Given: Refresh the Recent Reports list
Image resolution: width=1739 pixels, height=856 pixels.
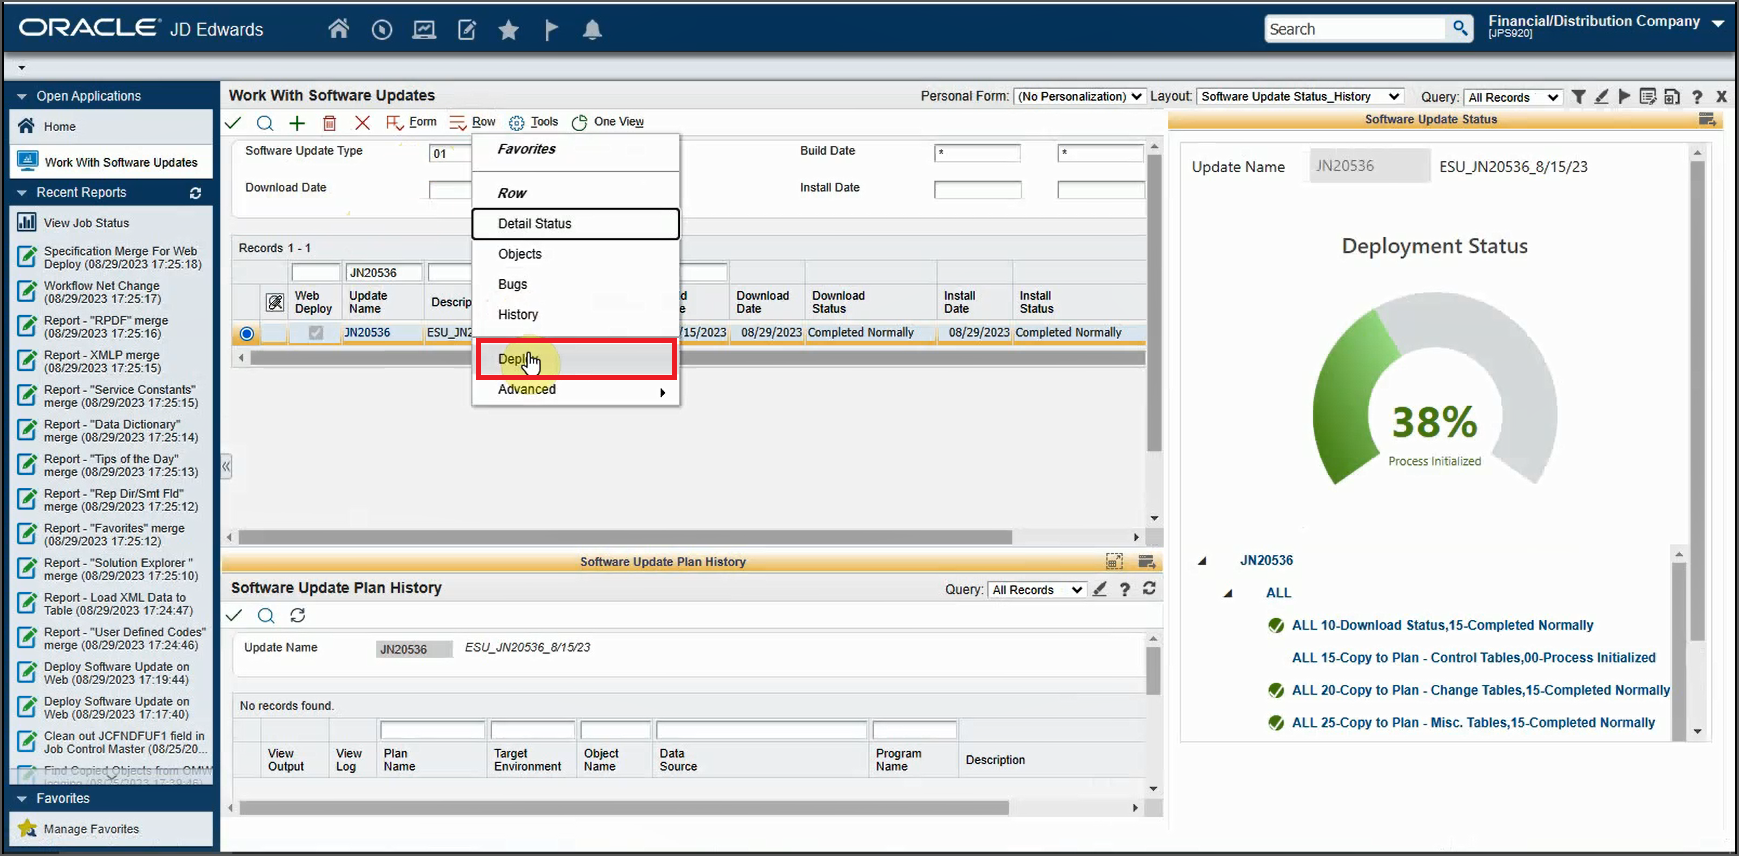Looking at the screenshot, I should pyautogui.click(x=195, y=193).
